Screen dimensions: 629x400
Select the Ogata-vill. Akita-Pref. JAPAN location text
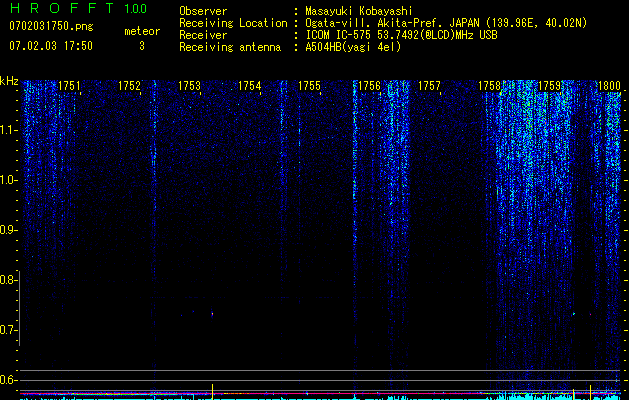[446, 23]
